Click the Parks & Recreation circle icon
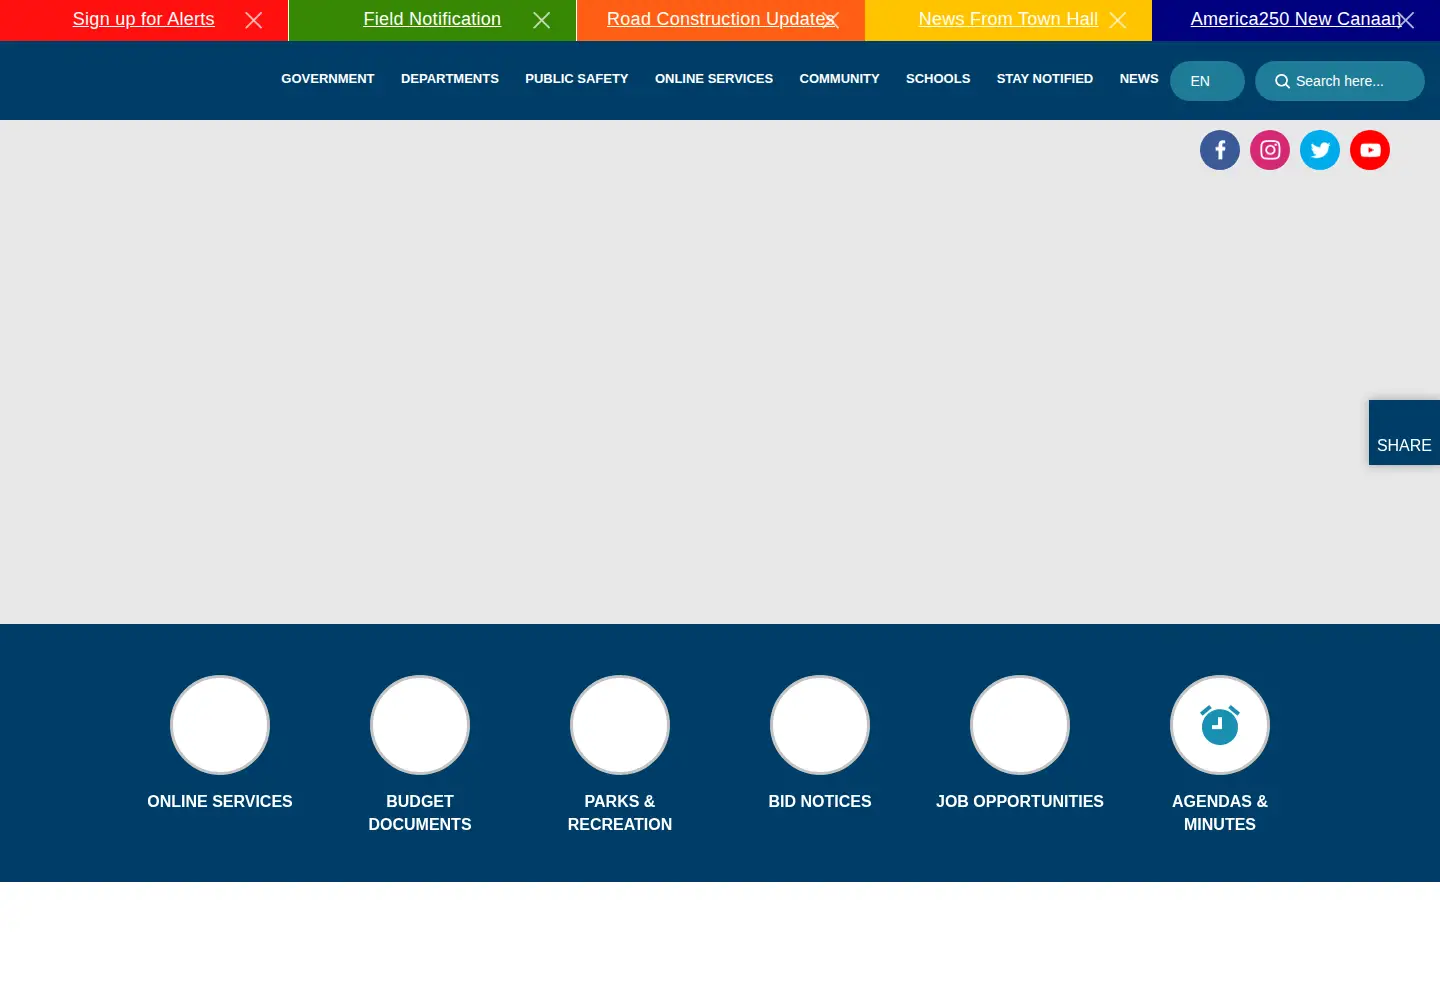Screen dimensions: 1440x1000 click(x=620, y=725)
